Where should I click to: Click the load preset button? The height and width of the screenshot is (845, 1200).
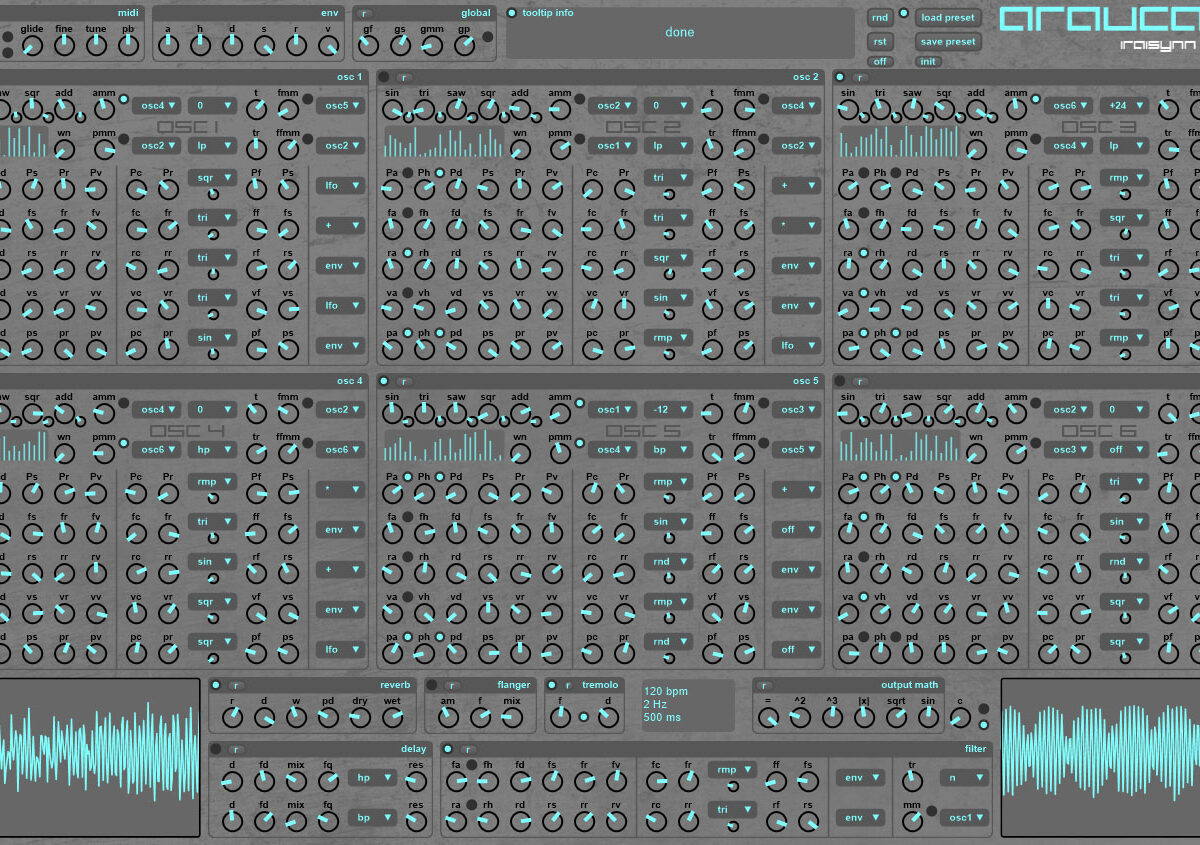click(x=948, y=17)
